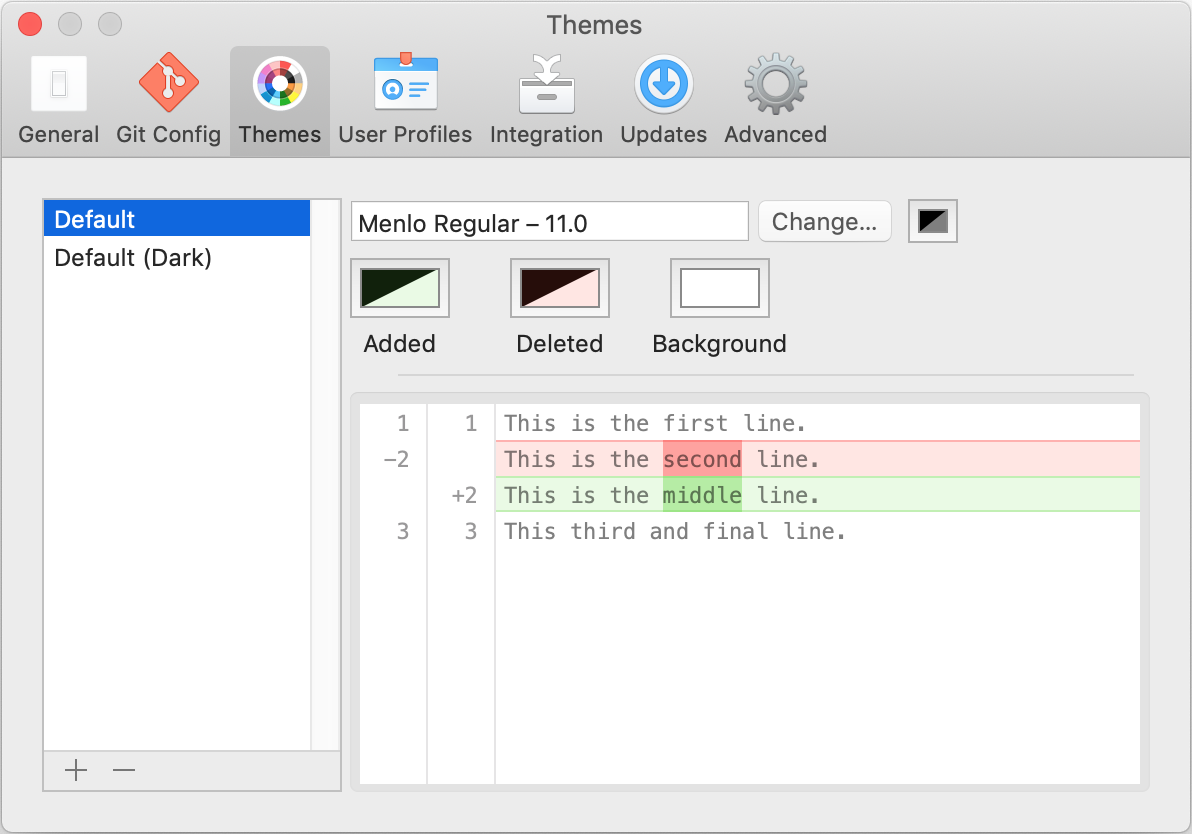
Task: Select the Default (Dark) theme
Action: point(176,258)
